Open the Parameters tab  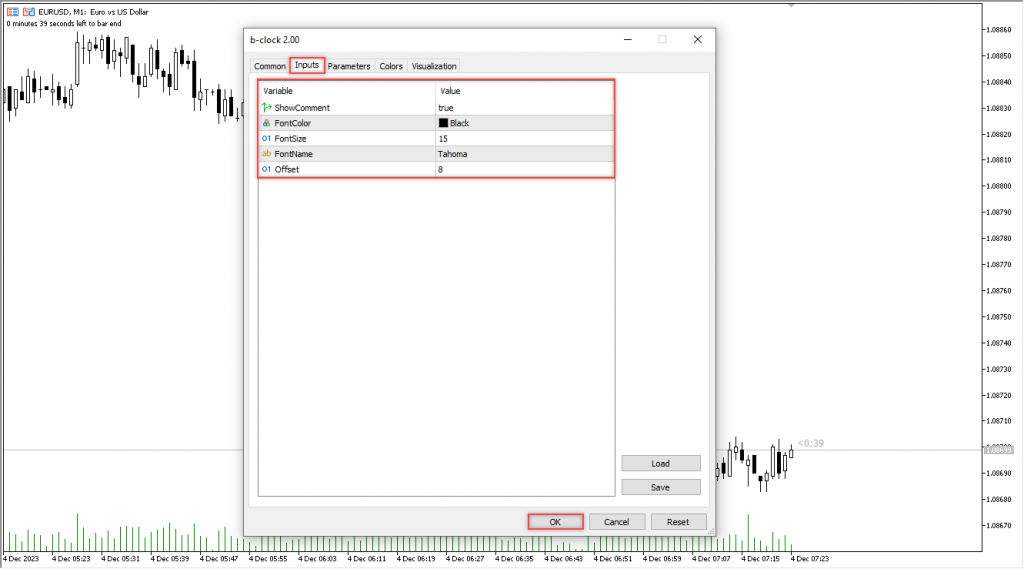coord(349,66)
